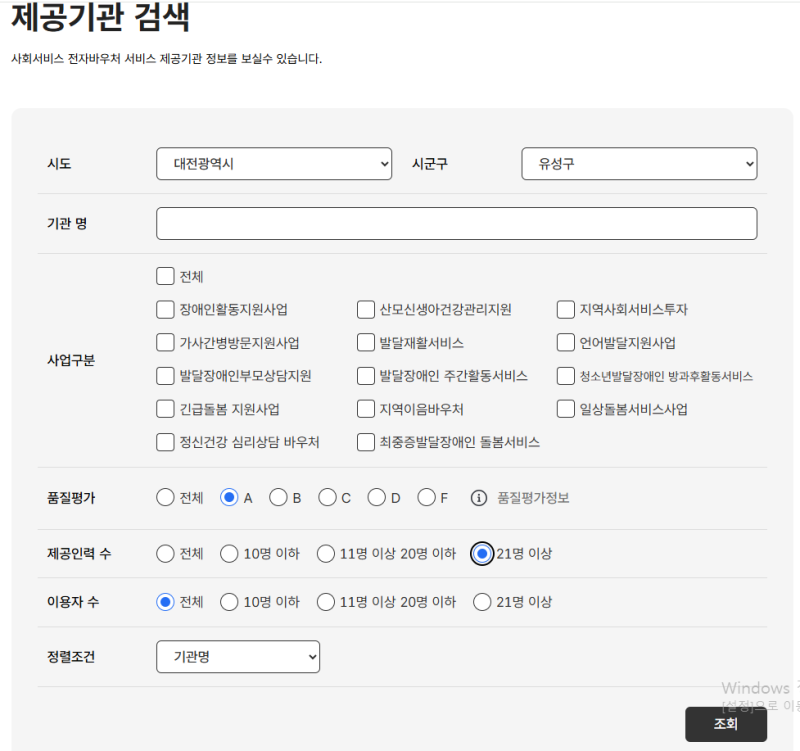Image resolution: width=800 pixels, height=751 pixels.
Task: Select 10명 이하 for 이용자 수
Action: (x=229, y=602)
